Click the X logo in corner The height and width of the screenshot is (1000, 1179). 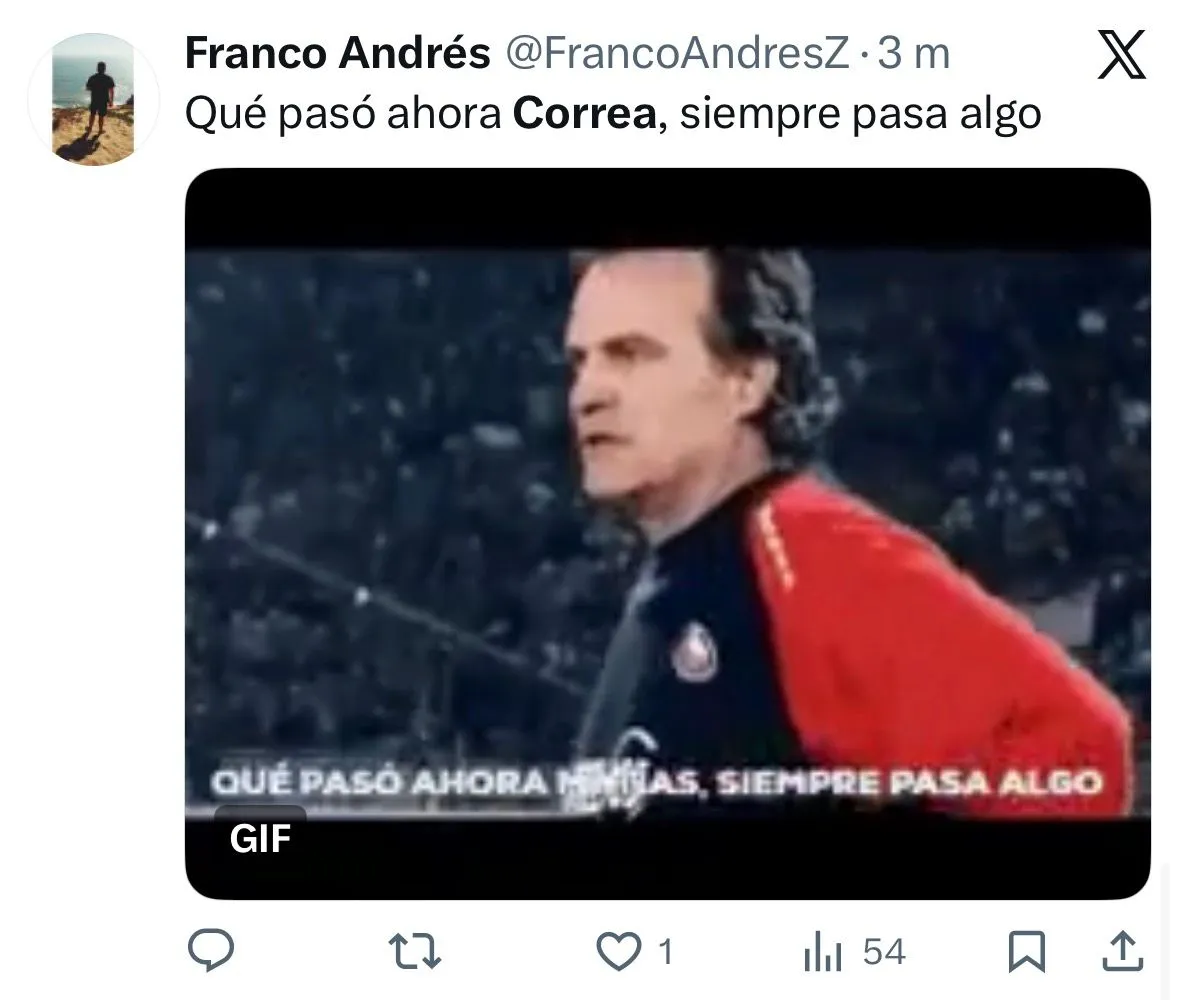click(1121, 54)
